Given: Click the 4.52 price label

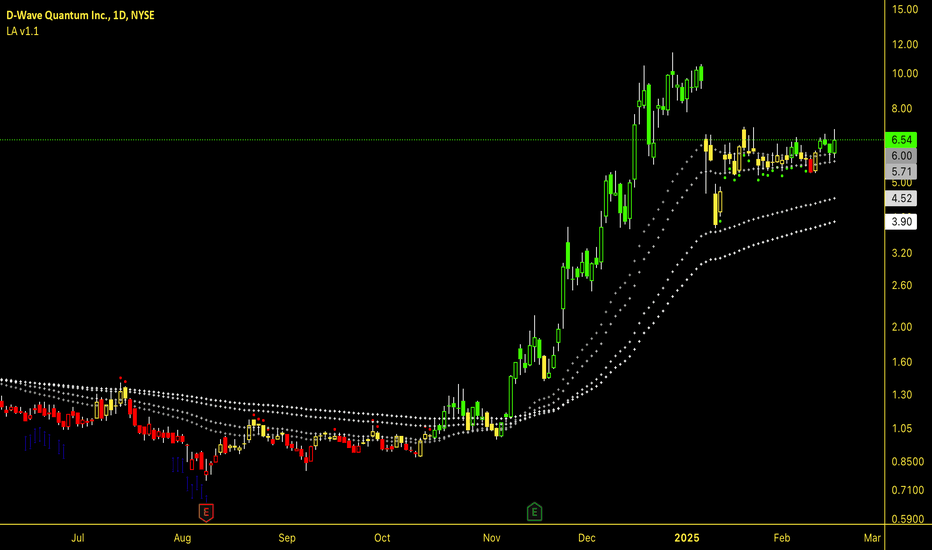Looking at the screenshot, I should 901,199.
